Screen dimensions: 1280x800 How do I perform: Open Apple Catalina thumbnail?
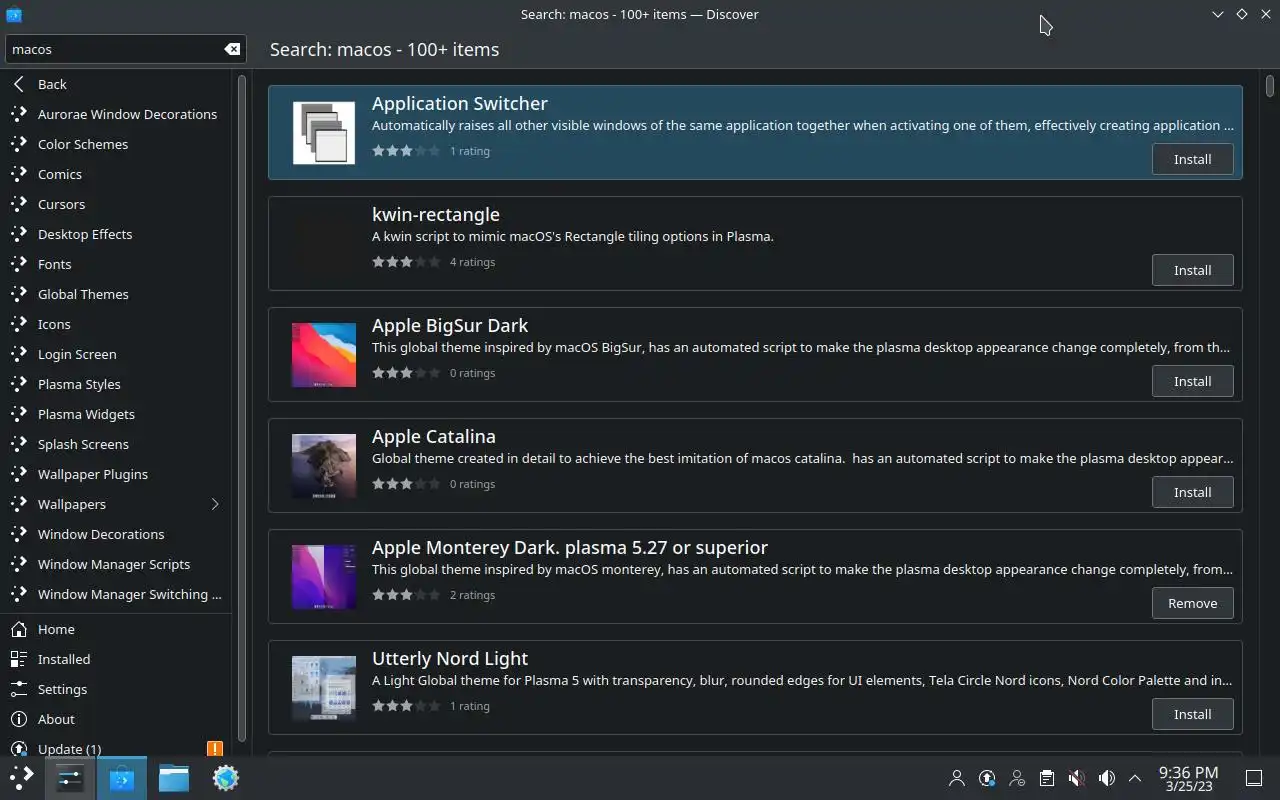pos(323,466)
